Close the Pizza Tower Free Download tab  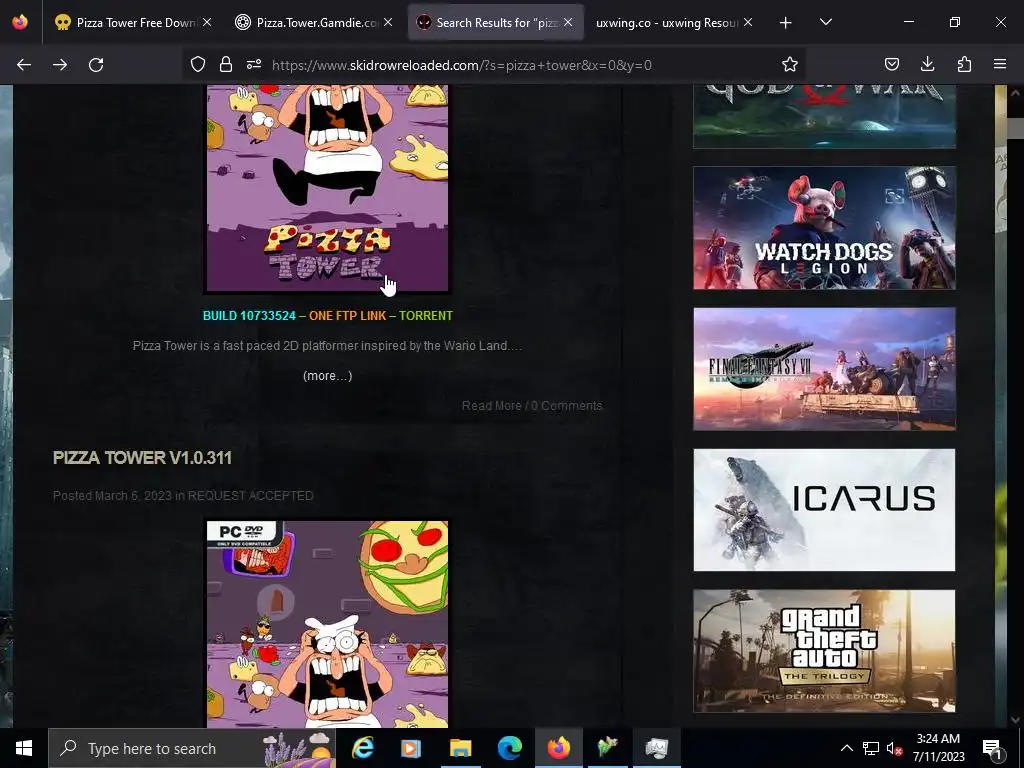[207, 22]
